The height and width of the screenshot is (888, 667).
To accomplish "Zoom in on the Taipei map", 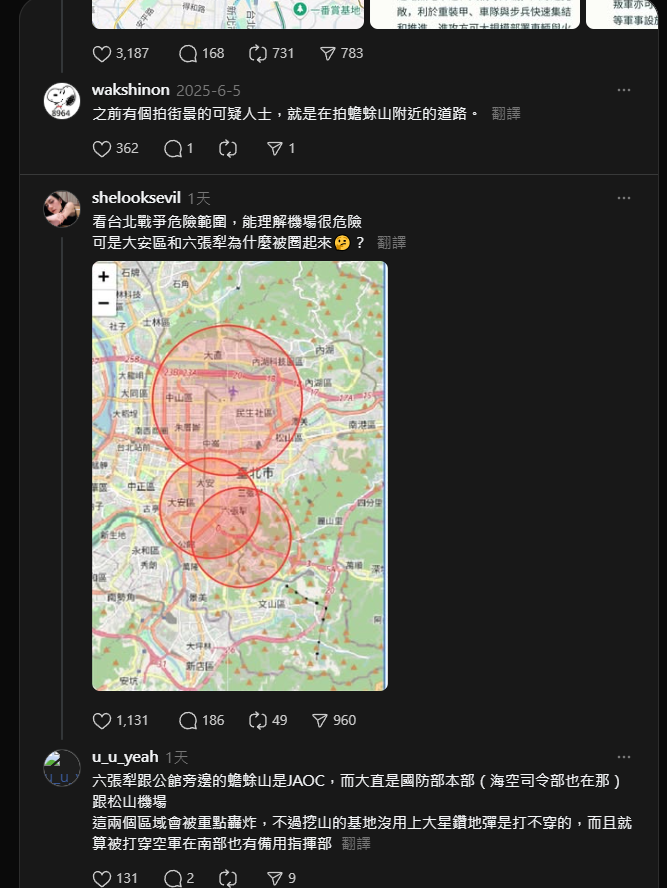I will (104, 276).
